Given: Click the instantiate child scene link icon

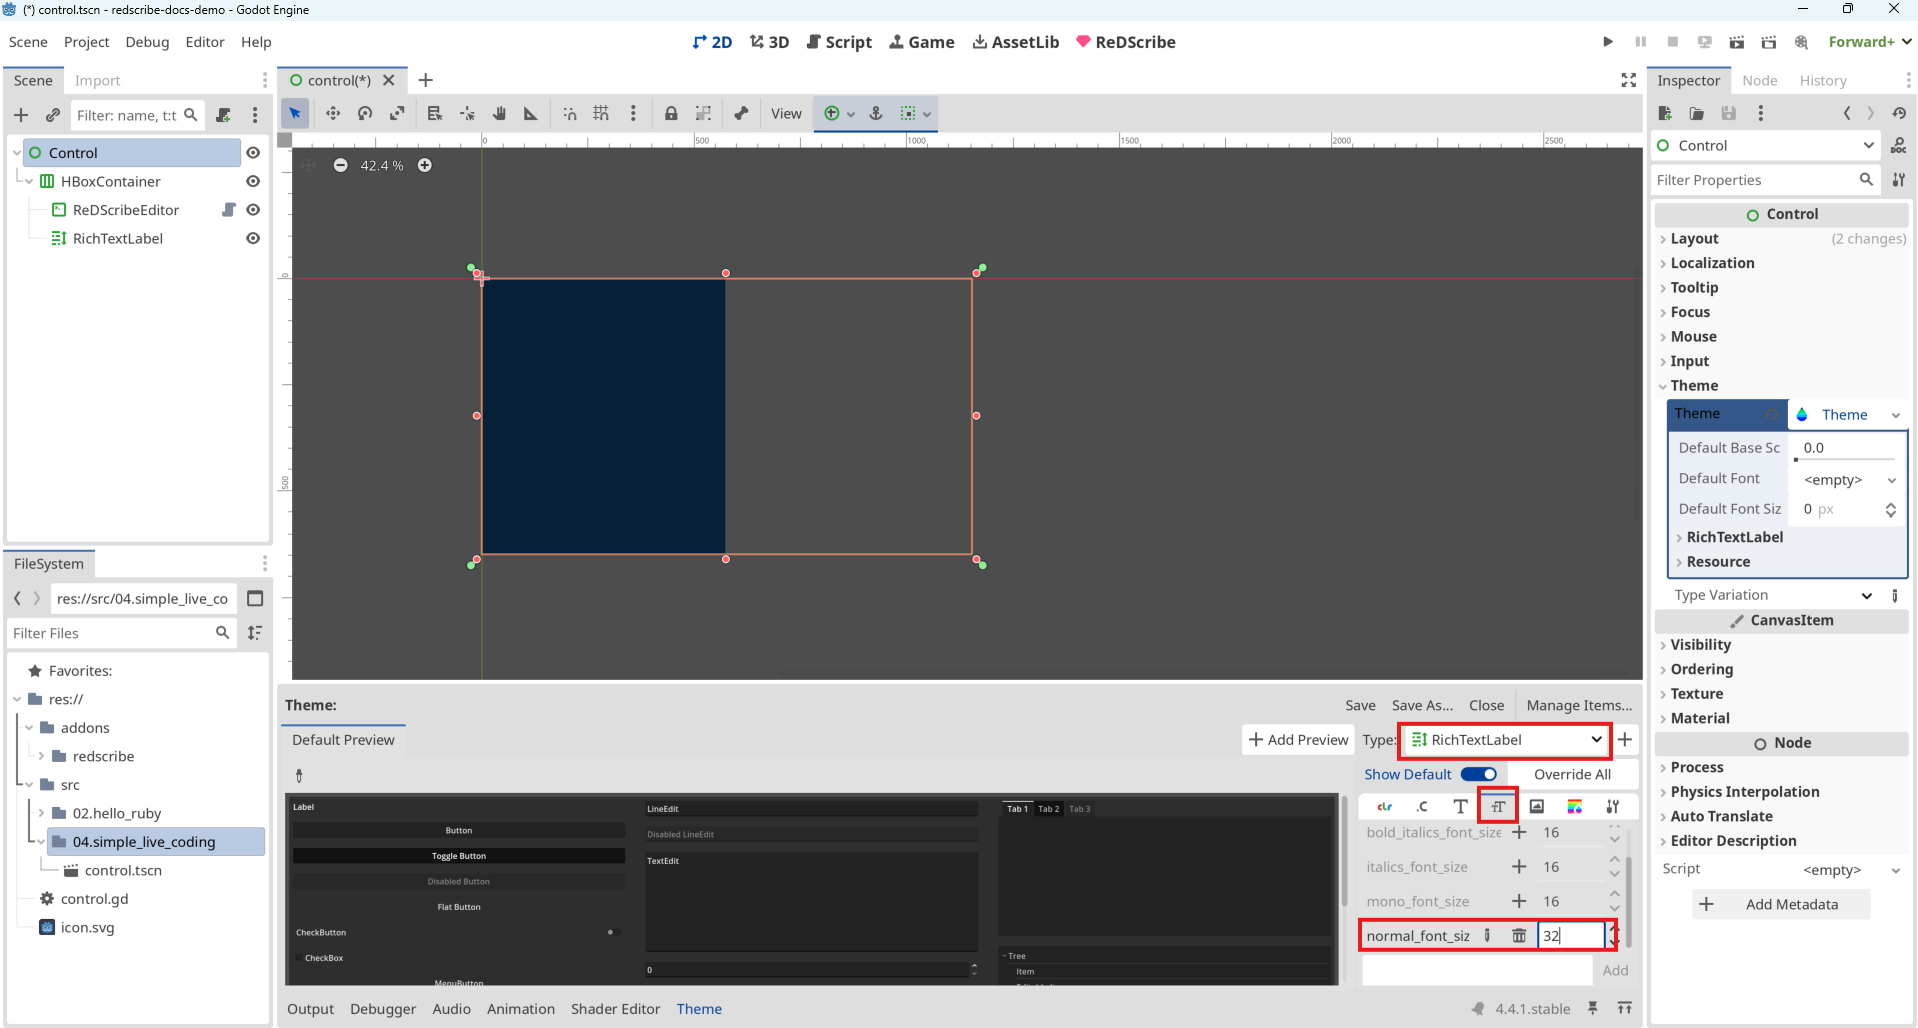Looking at the screenshot, I should [x=53, y=115].
